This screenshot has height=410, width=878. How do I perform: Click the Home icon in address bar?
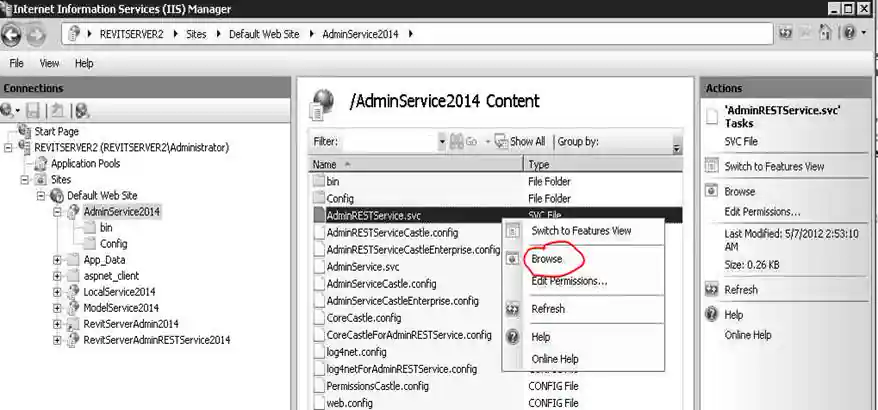(826, 34)
